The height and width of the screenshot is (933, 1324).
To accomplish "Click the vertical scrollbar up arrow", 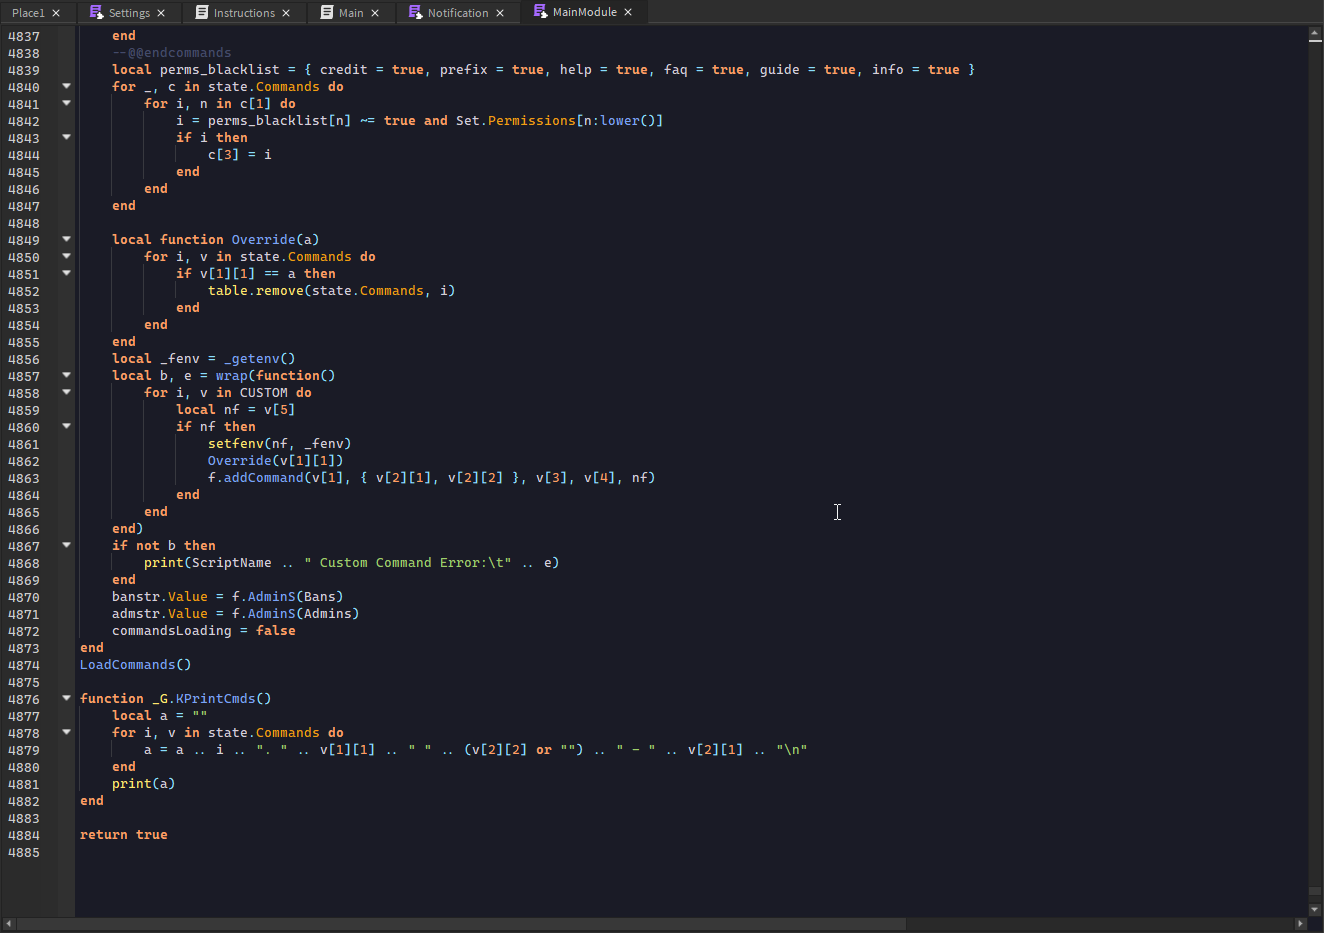I will coord(1315,34).
